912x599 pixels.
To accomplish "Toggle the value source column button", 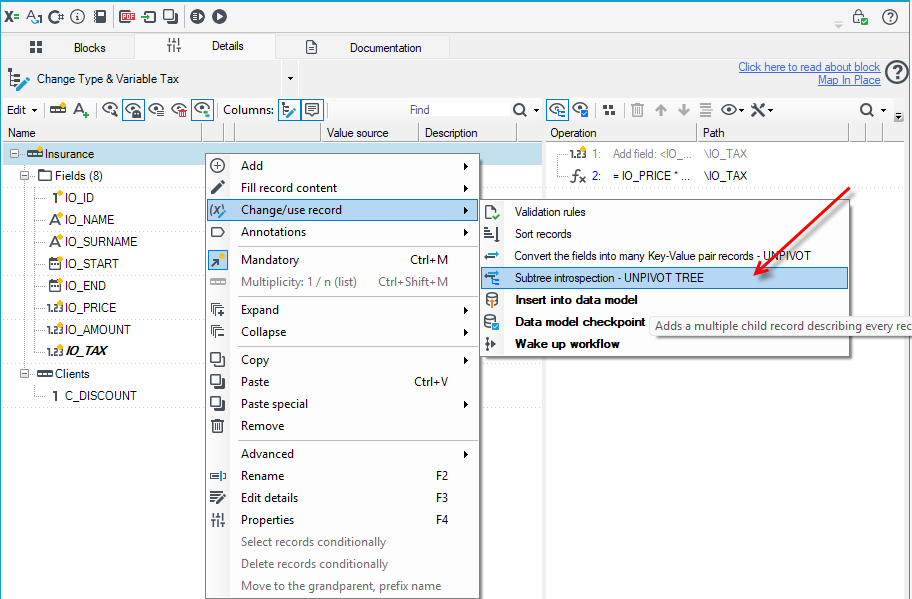I will click(x=289, y=109).
